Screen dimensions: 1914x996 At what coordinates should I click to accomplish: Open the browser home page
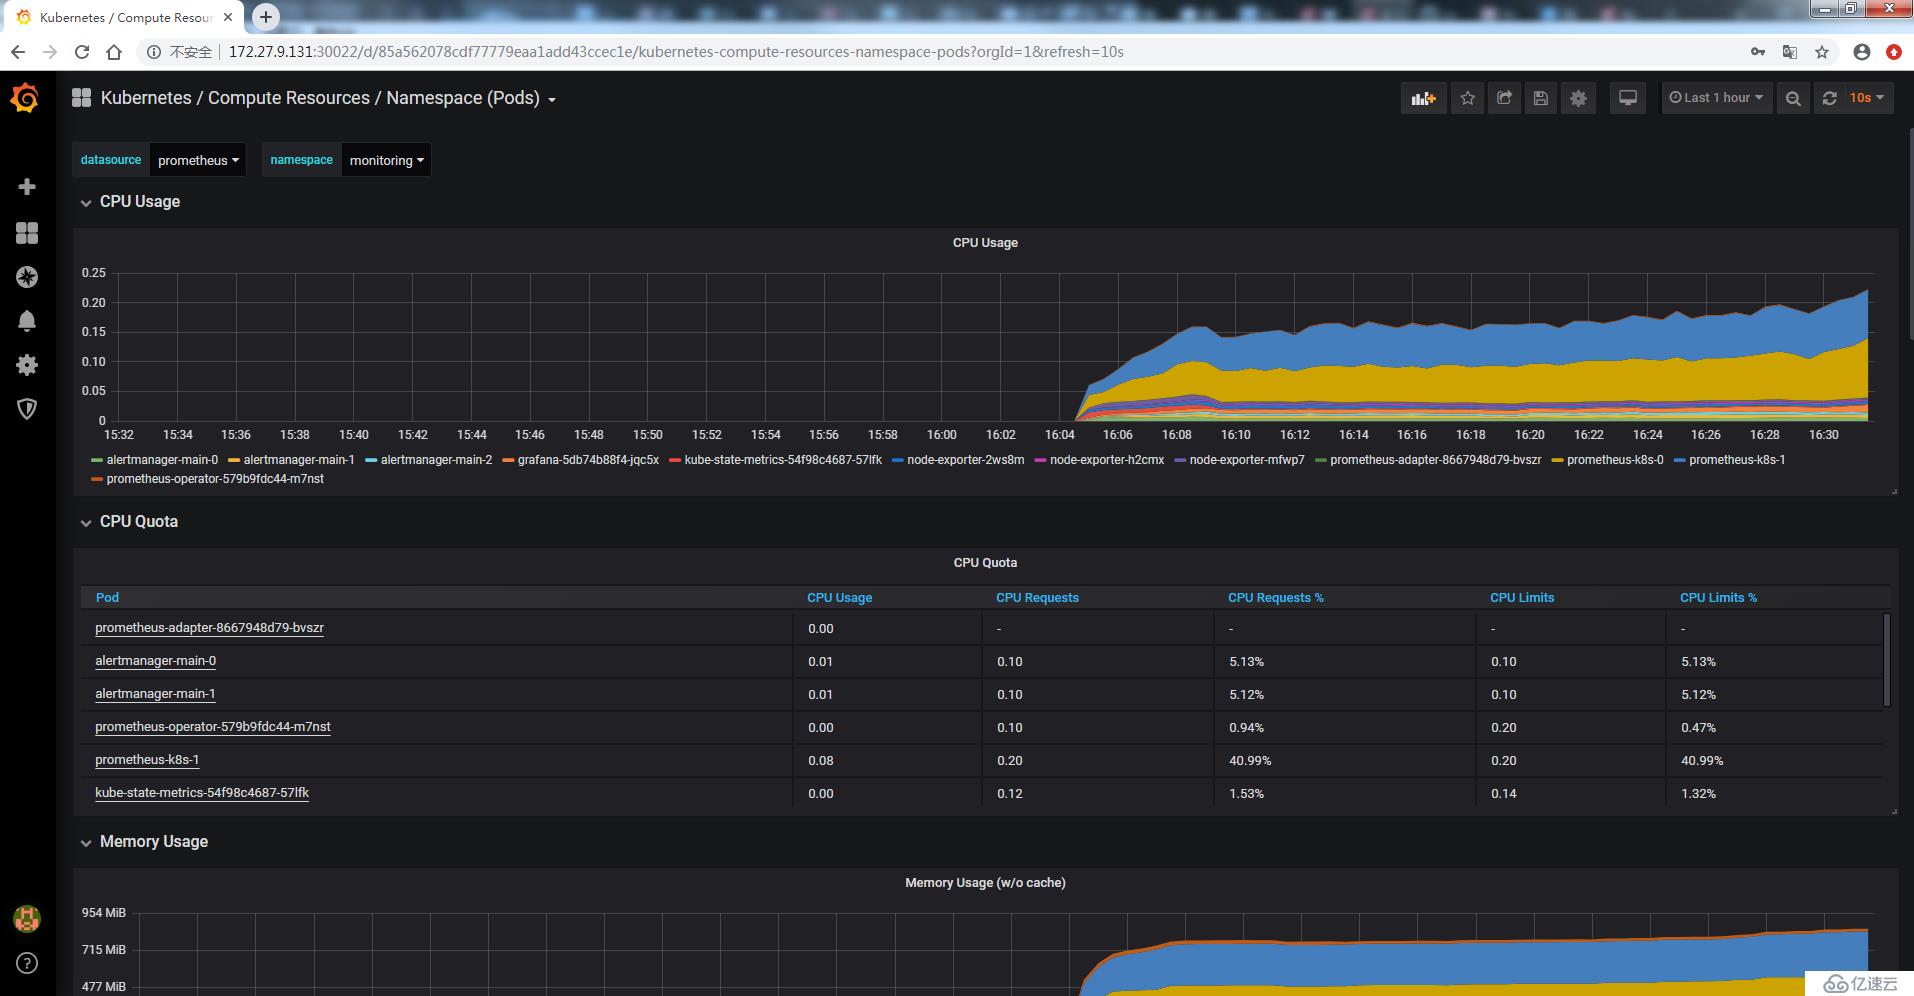[x=114, y=52]
